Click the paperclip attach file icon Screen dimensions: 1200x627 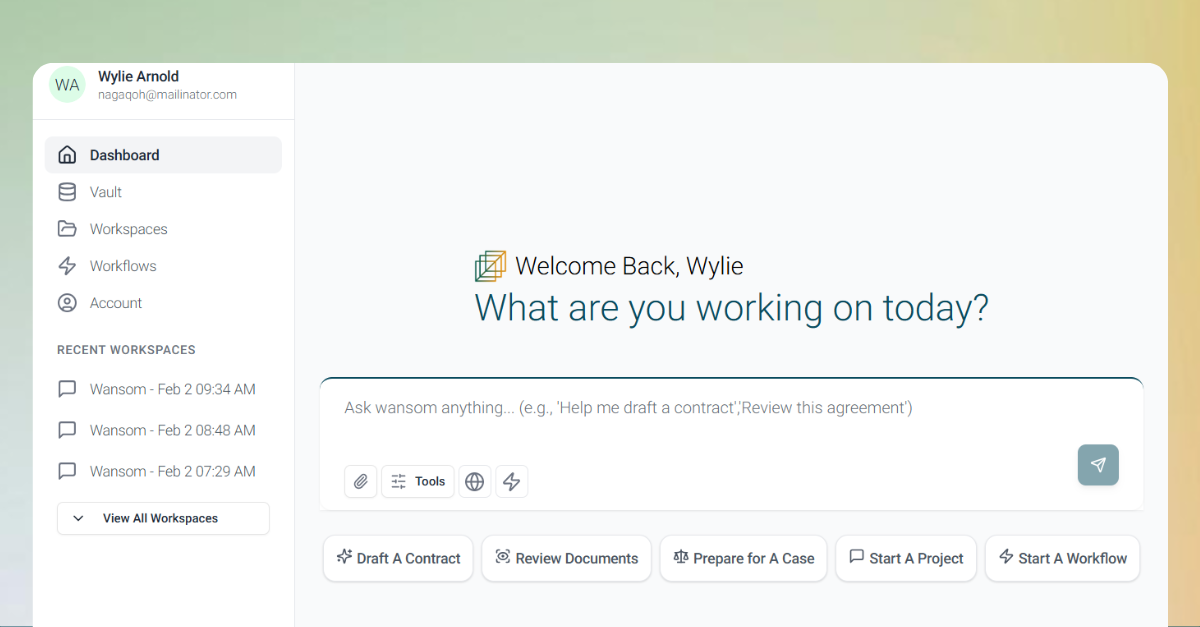pyautogui.click(x=361, y=482)
